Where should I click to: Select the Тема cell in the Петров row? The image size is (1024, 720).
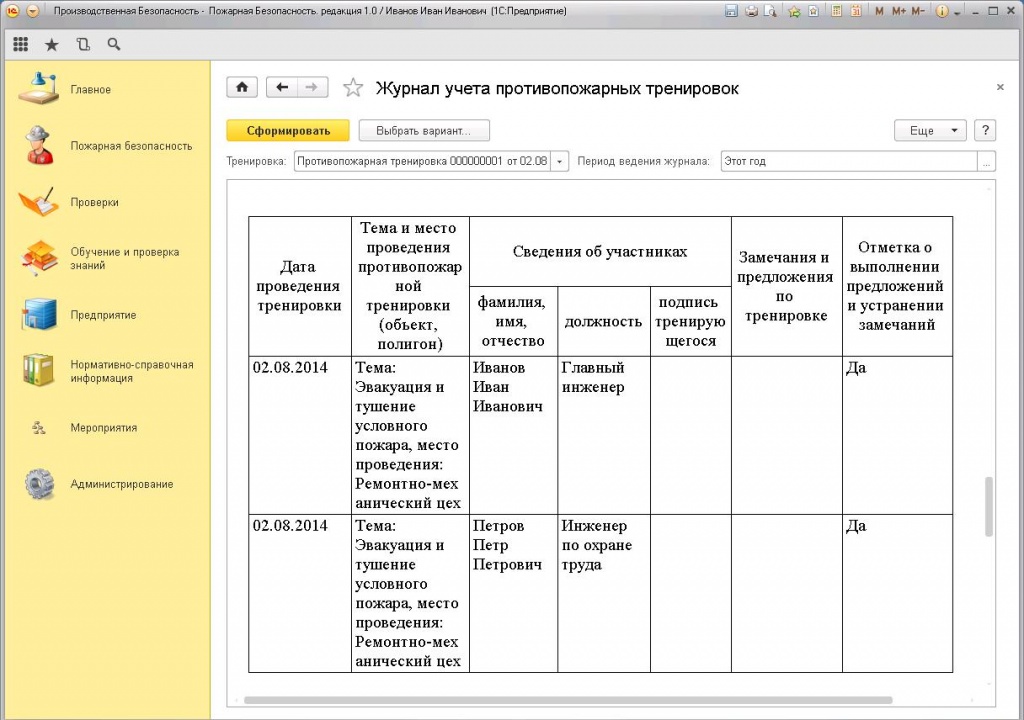pos(410,593)
